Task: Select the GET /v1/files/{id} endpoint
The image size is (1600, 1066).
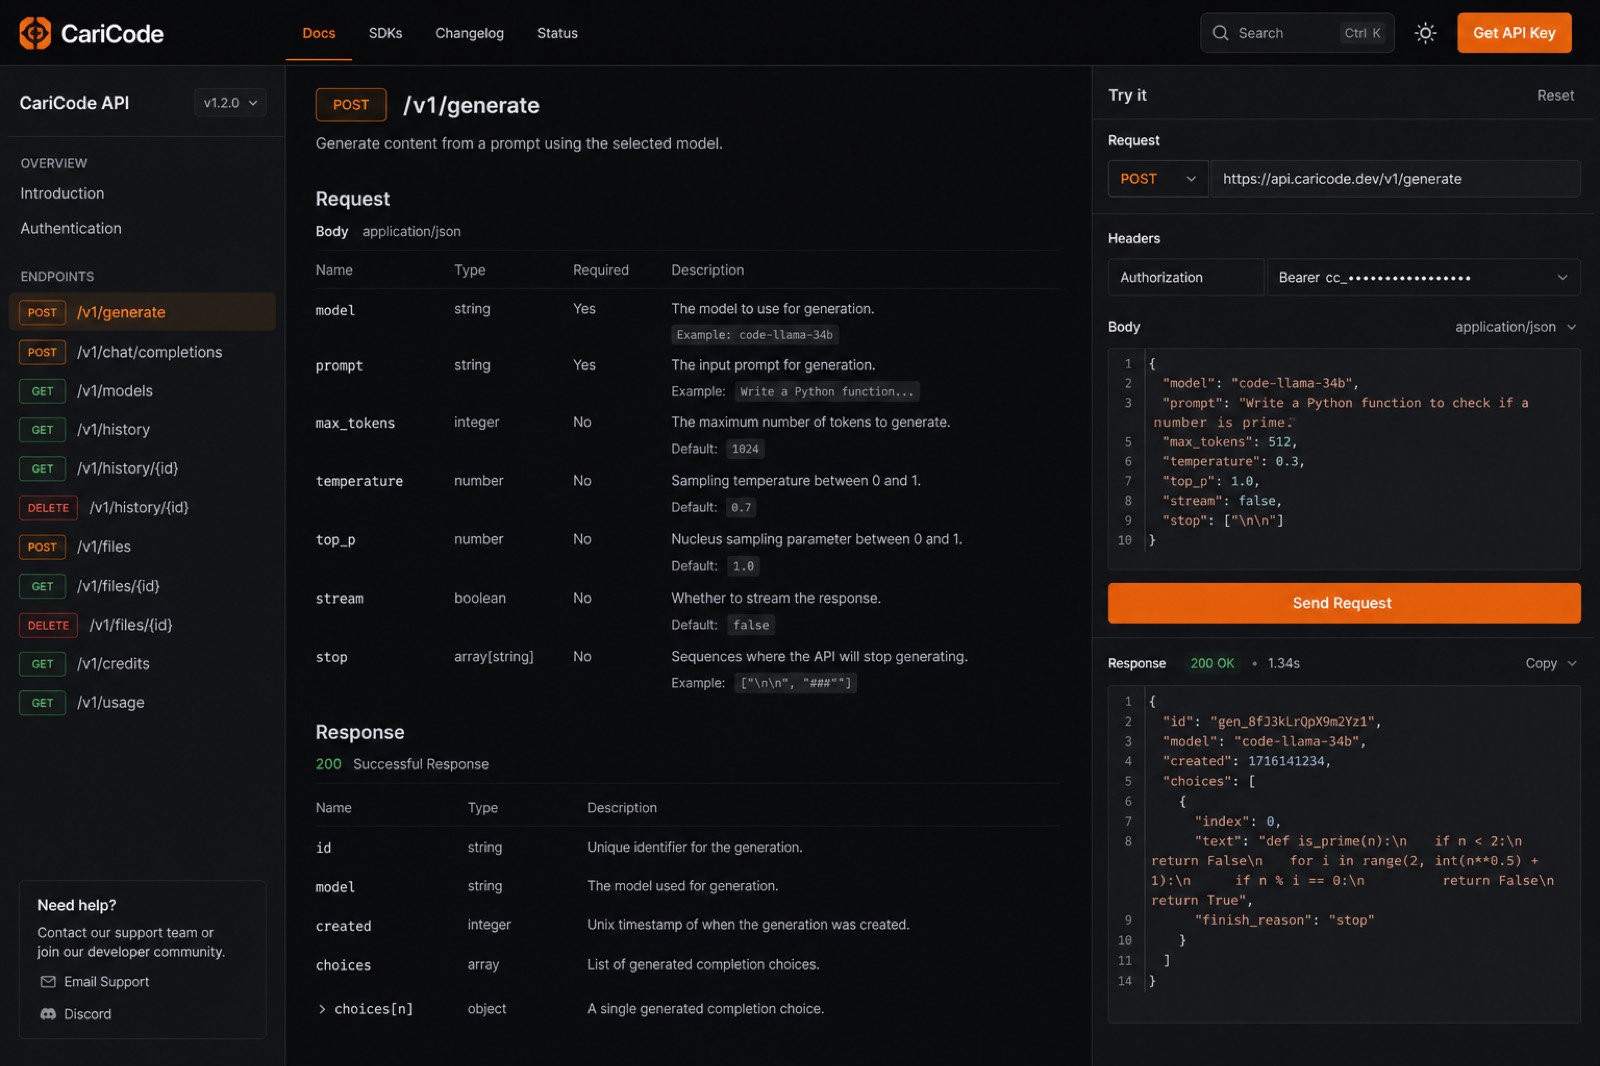Action: point(142,586)
